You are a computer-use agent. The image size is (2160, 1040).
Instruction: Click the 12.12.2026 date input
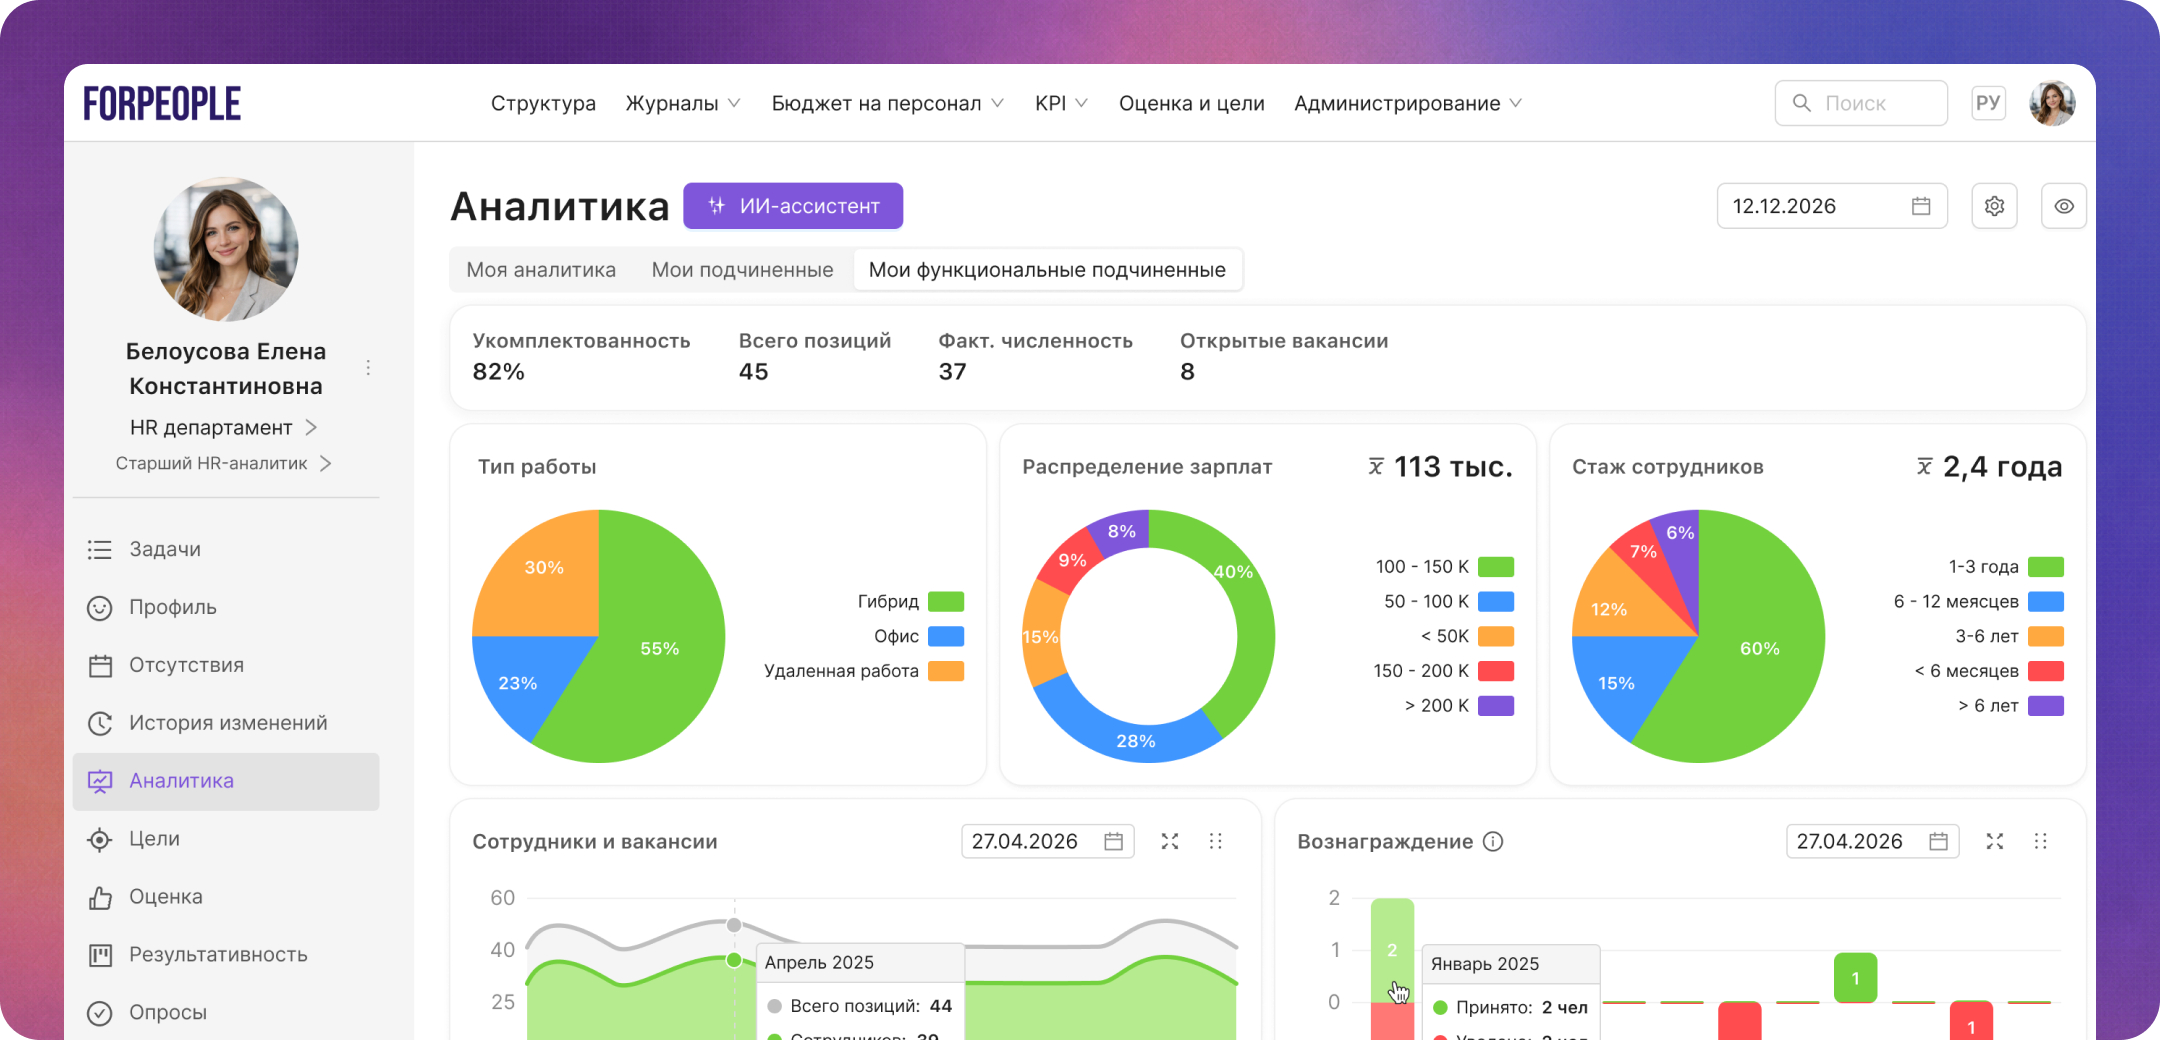click(x=1832, y=206)
